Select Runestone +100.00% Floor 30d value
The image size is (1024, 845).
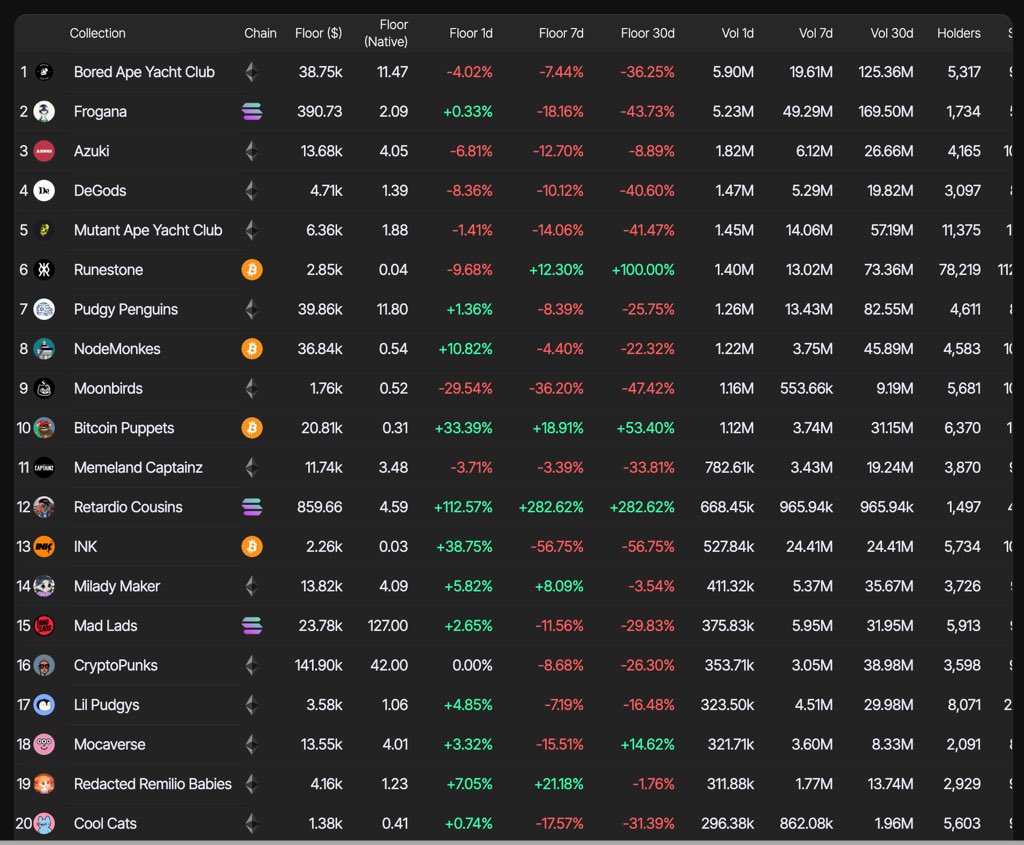(x=643, y=270)
